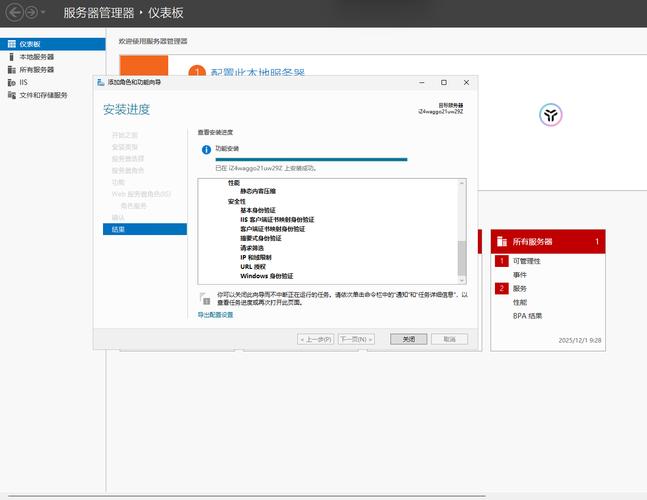Click the installation progress bar
The image size is (647, 500).
pyautogui.click(x=311, y=159)
